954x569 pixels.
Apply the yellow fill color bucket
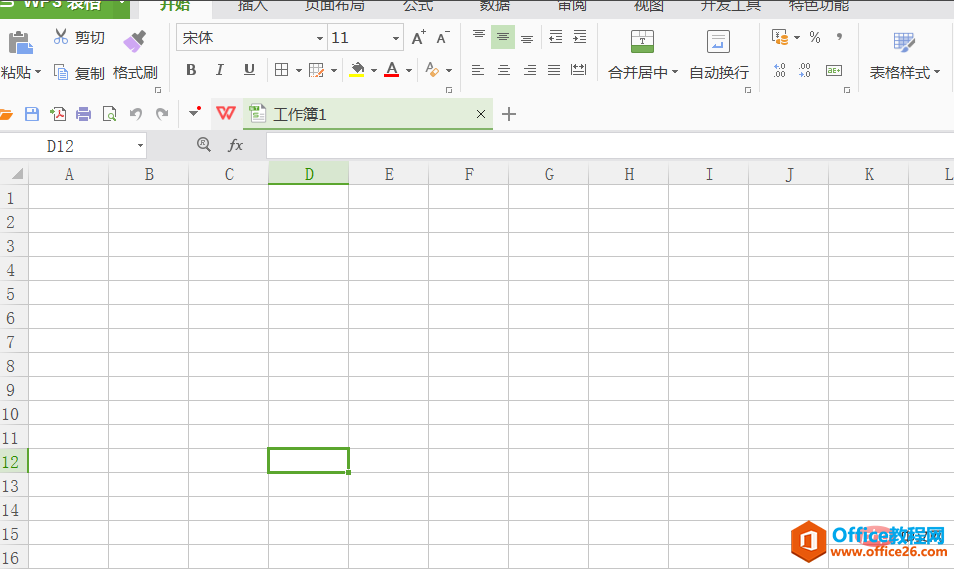pos(357,70)
